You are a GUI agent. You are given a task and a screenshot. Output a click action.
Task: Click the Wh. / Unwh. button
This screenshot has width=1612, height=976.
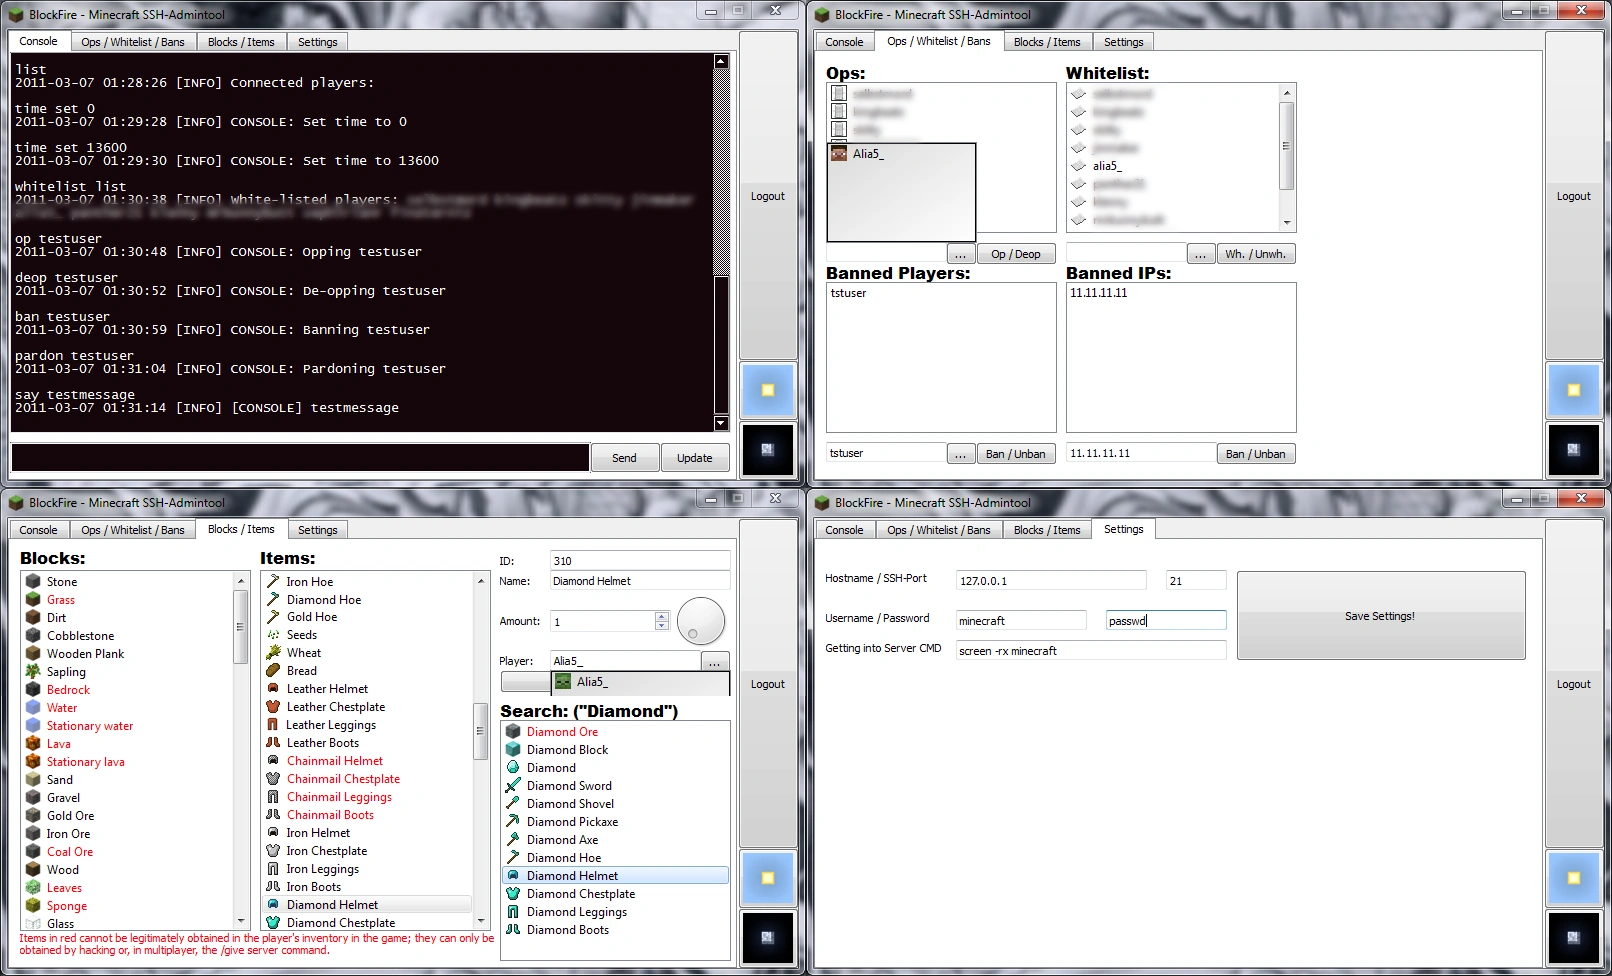coord(1255,254)
